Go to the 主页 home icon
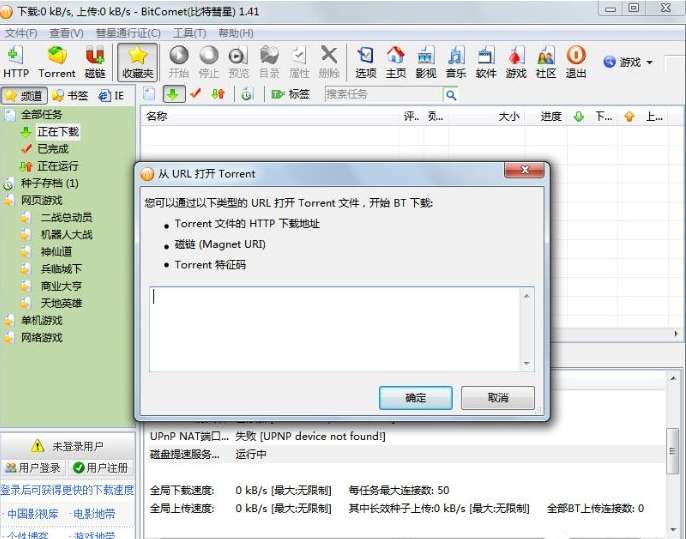The height and width of the screenshot is (539, 686). click(x=396, y=62)
